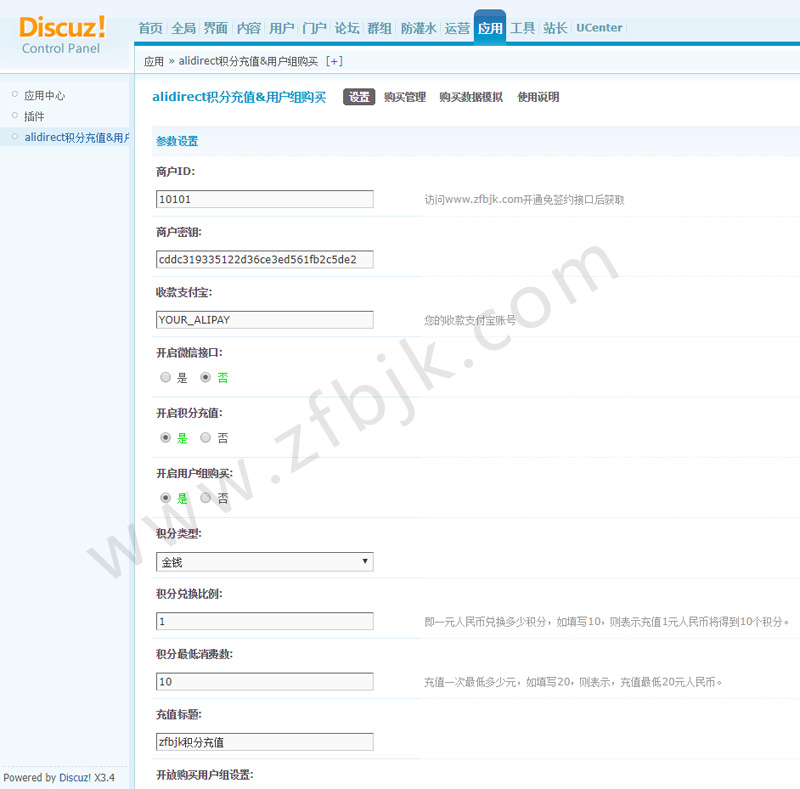Open 插件 in the sidebar

click(x=34, y=116)
